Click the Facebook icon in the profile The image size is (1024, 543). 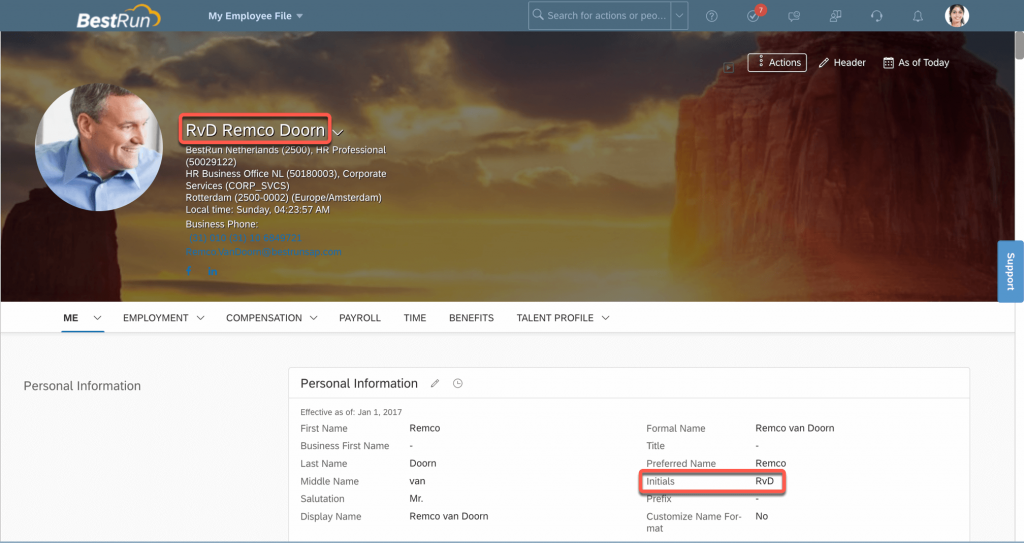coord(189,271)
